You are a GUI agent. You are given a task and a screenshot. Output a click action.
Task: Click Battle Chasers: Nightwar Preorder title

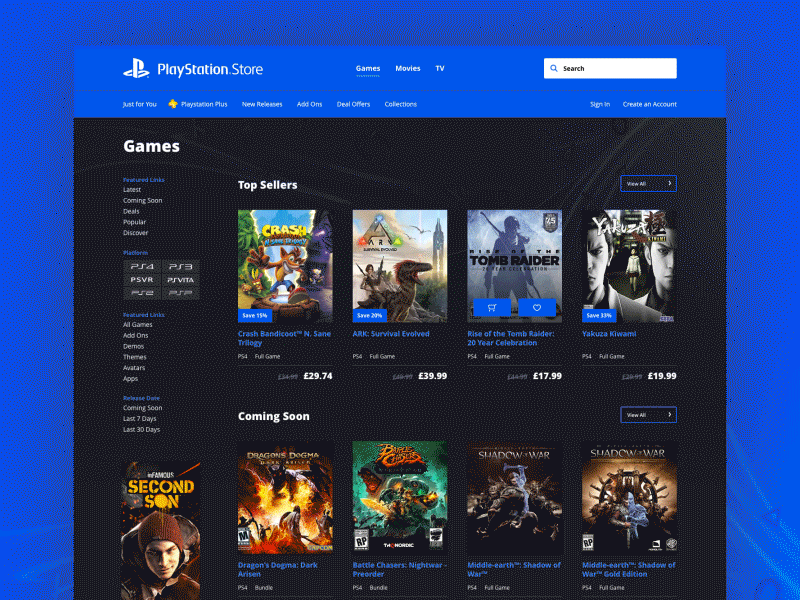click(399, 569)
